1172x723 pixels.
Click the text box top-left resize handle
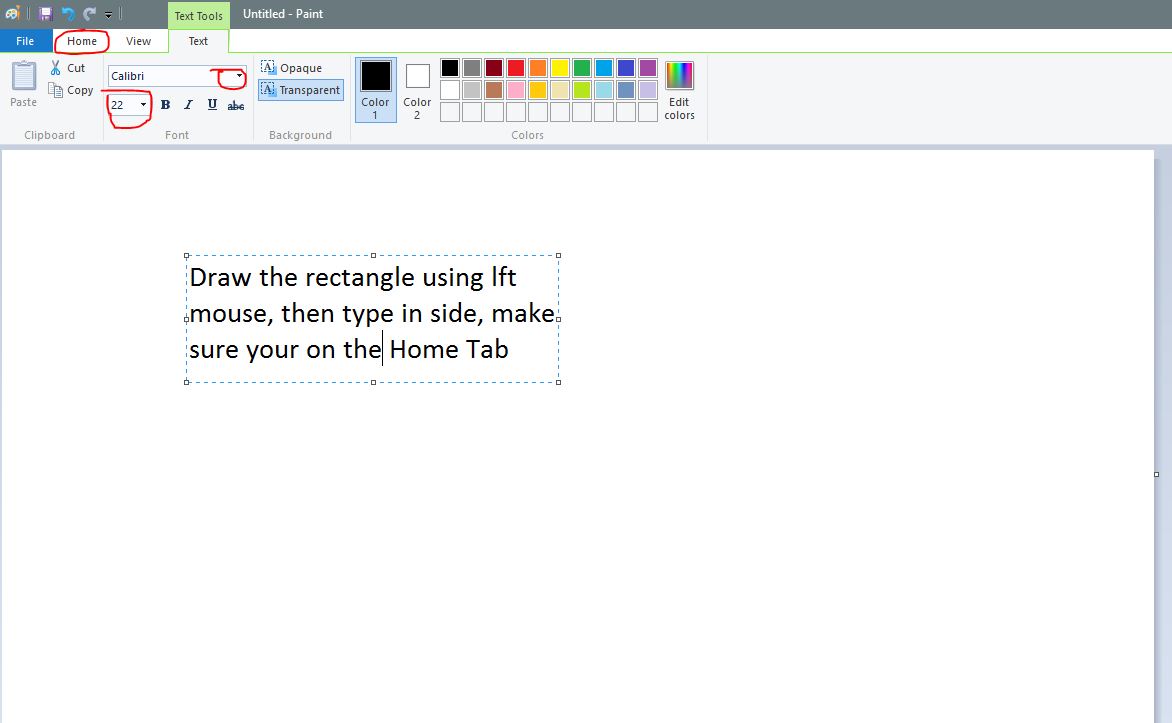click(x=186, y=256)
